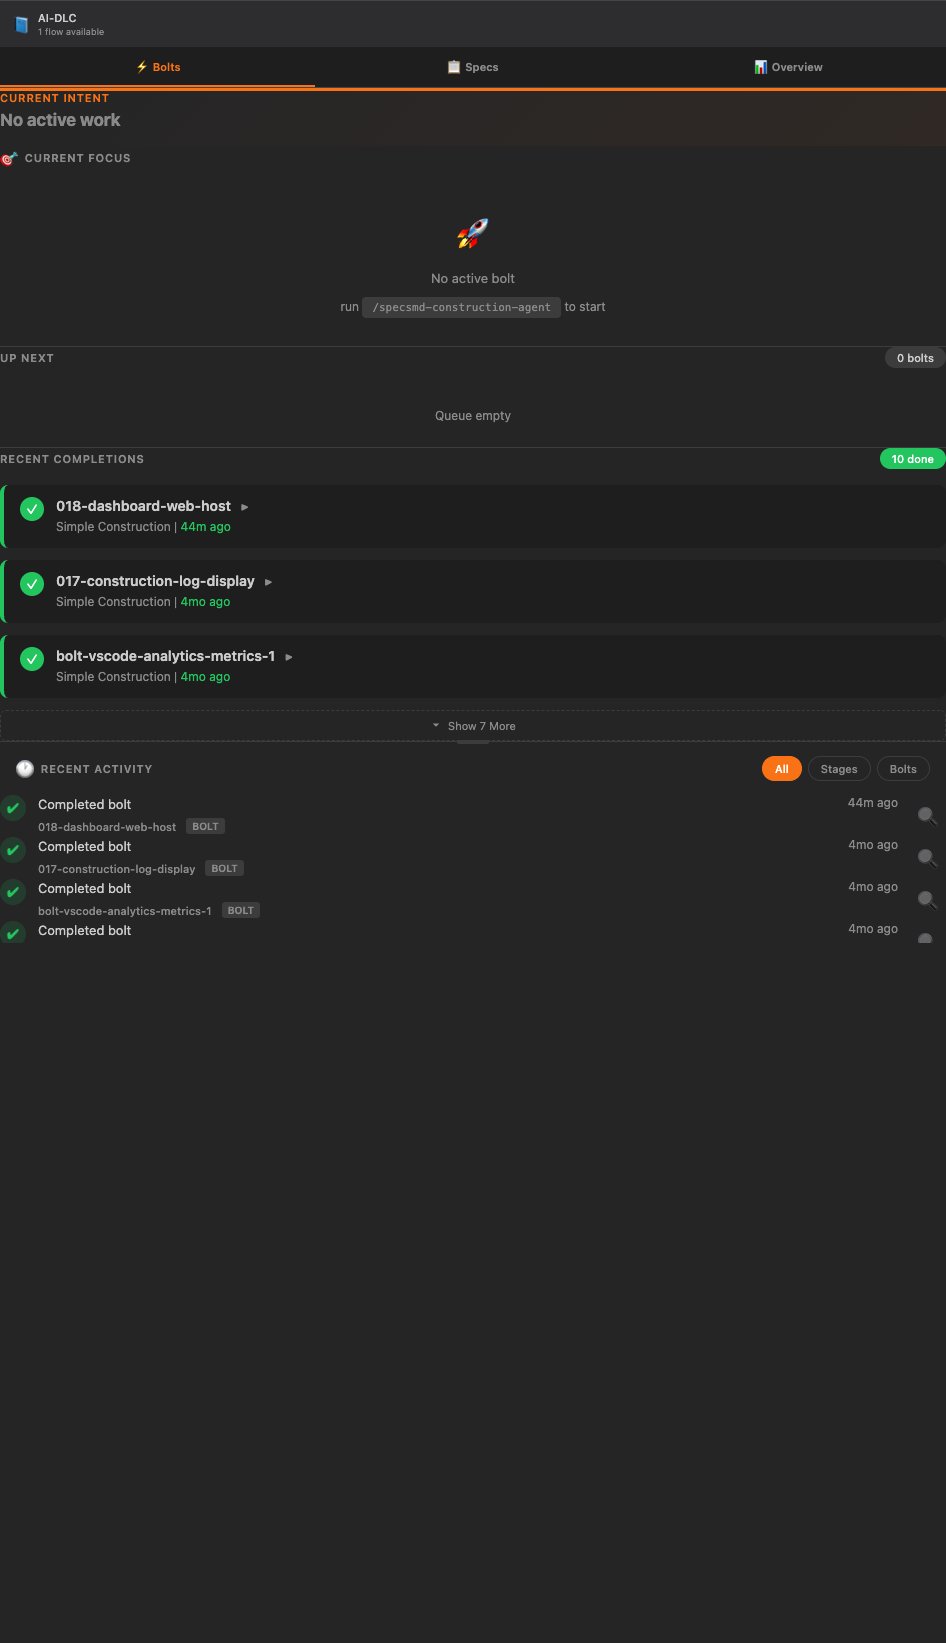946x1643 pixels.
Task: Click magnifier icon for 018-dashboard-web-host activity
Action: [927, 816]
